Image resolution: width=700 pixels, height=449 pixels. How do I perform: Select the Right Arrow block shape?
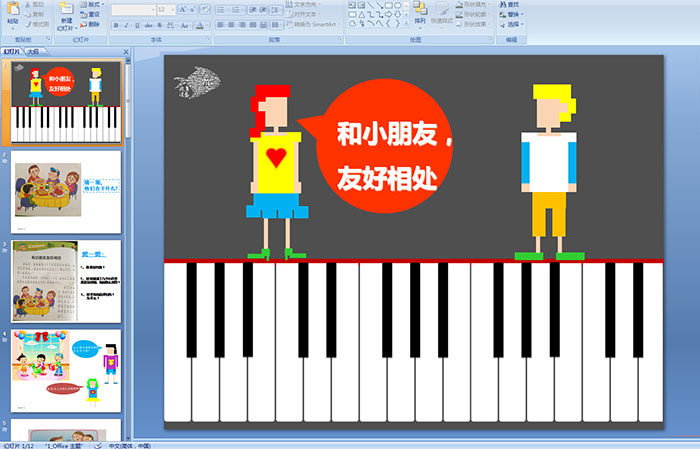388,14
